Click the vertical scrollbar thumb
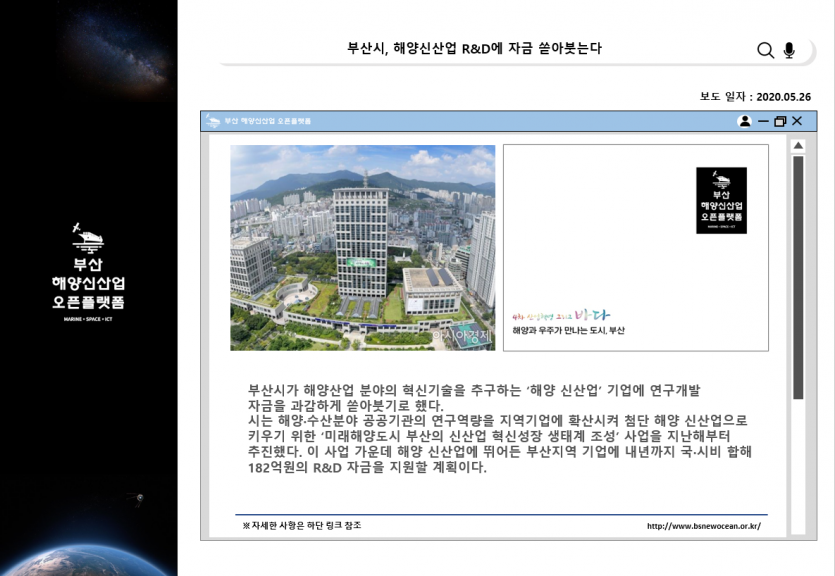Screen dimensions: 835x576 pyautogui.click(x=798, y=277)
